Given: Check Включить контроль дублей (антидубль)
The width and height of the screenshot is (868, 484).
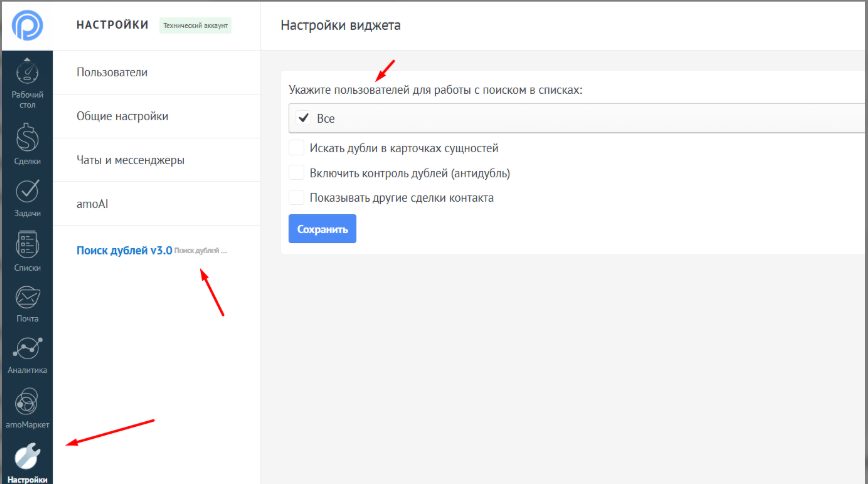Looking at the screenshot, I should point(296,173).
